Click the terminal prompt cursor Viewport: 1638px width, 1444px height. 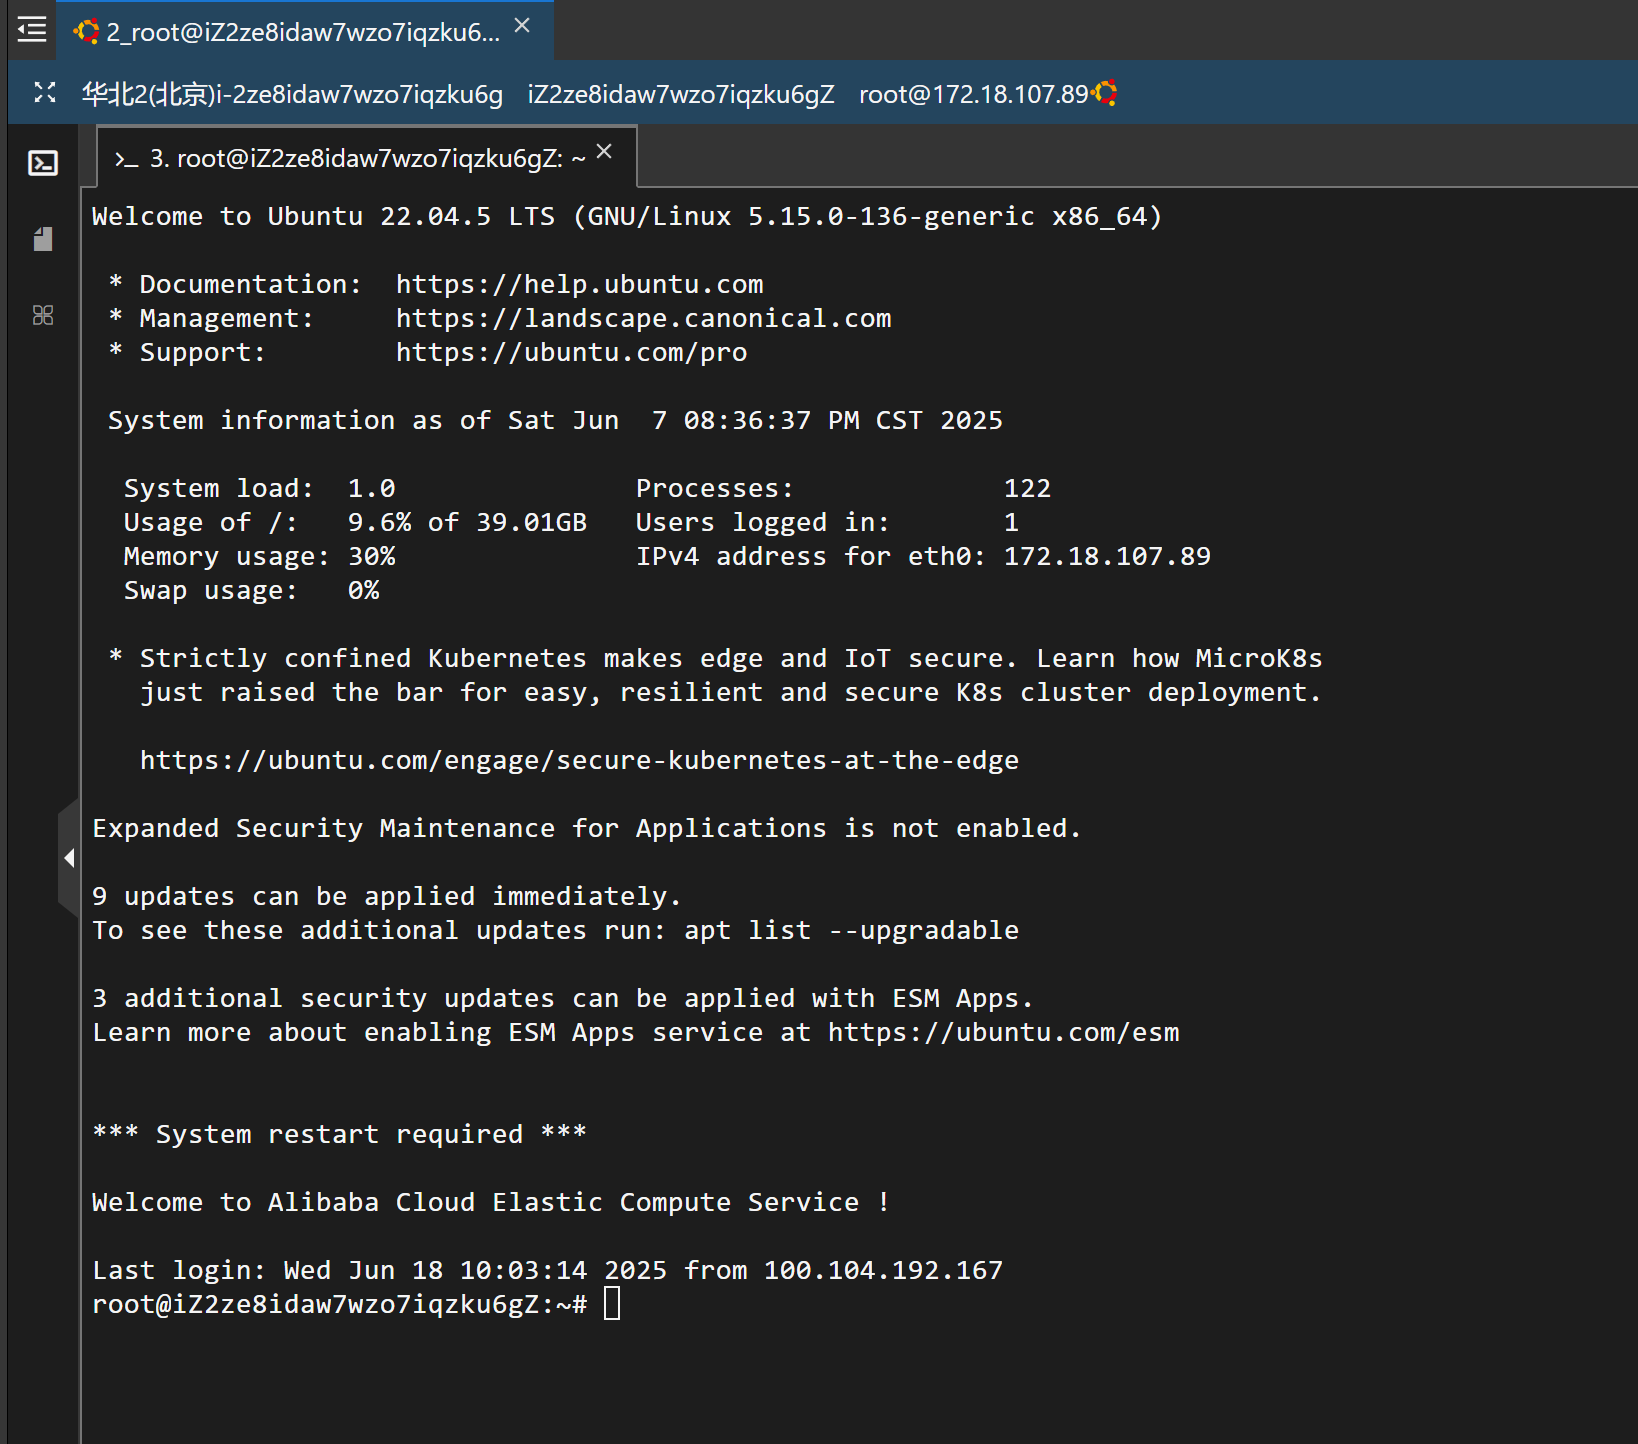click(x=612, y=1304)
